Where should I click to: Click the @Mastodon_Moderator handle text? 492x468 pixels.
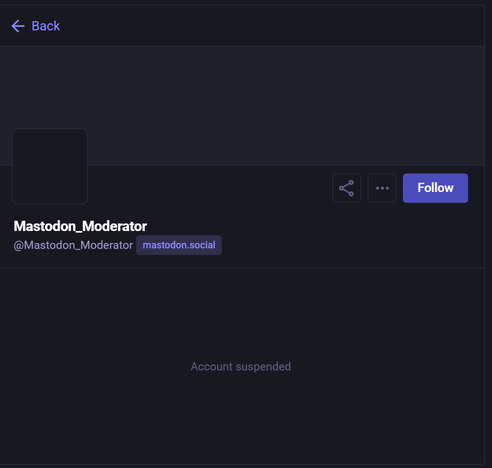[x=73, y=245]
